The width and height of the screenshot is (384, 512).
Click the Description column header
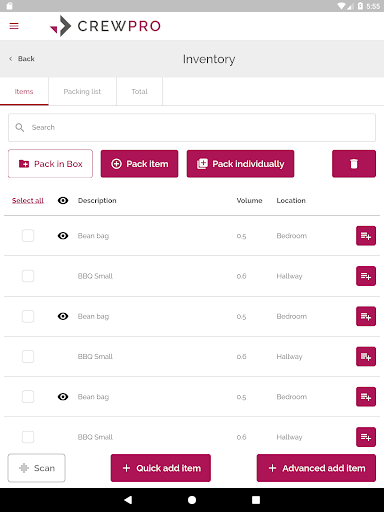(x=97, y=200)
